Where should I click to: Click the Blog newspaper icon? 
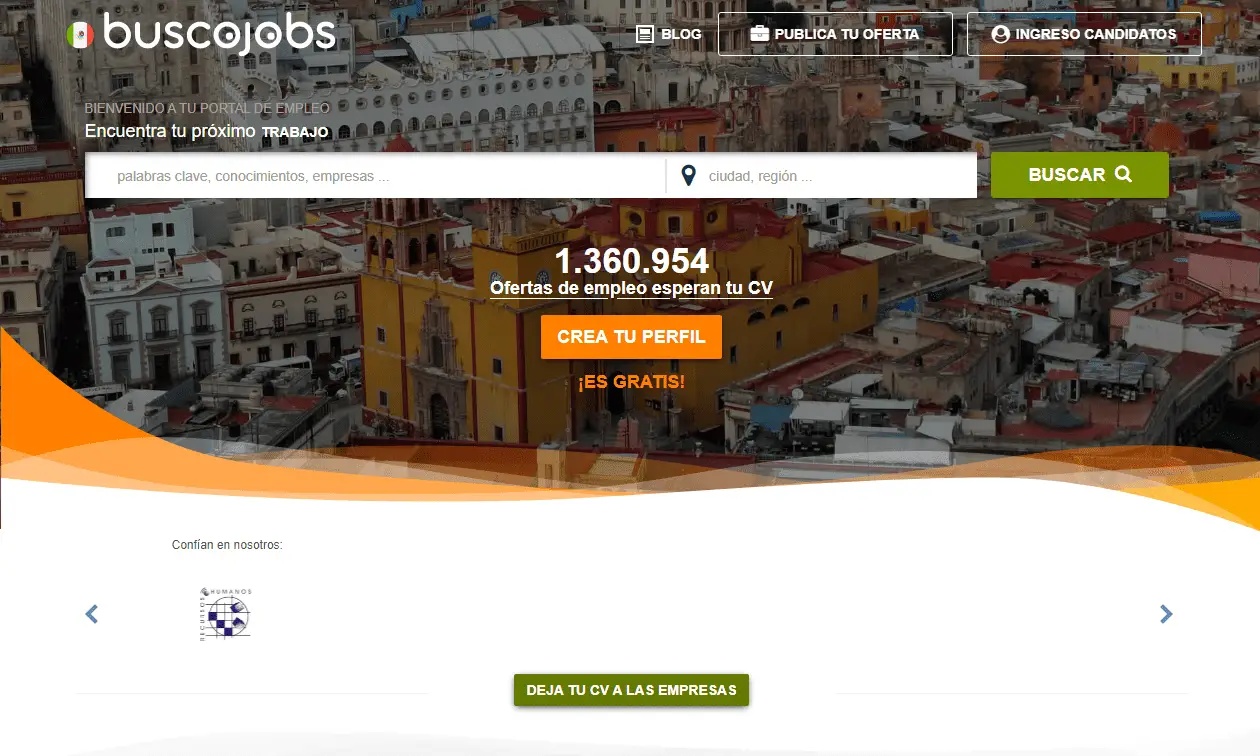point(645,34)
